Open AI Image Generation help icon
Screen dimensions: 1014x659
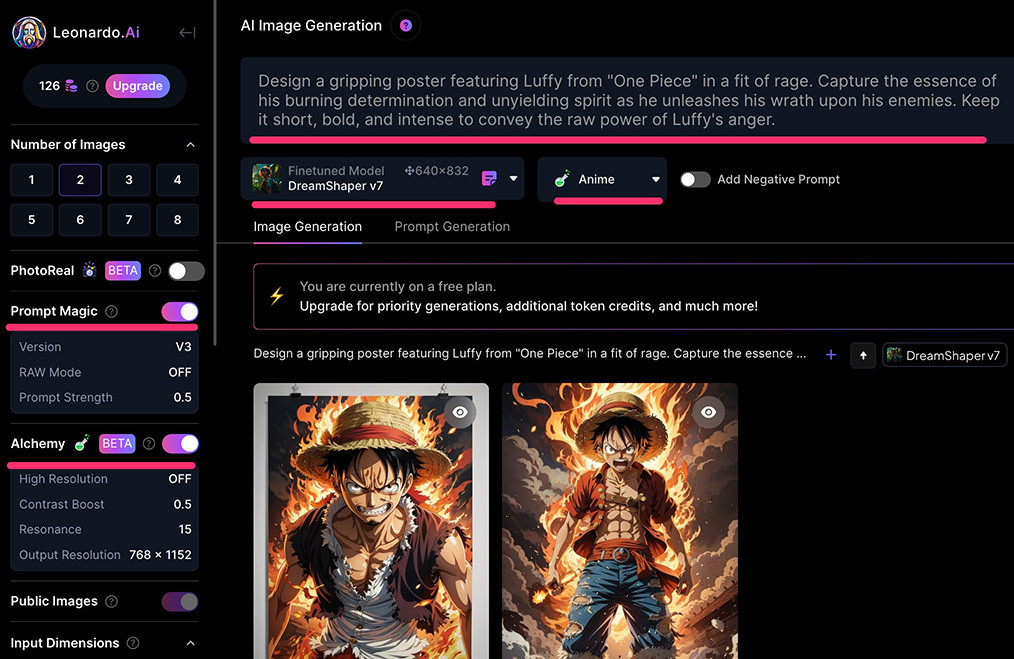pos(405,26)
